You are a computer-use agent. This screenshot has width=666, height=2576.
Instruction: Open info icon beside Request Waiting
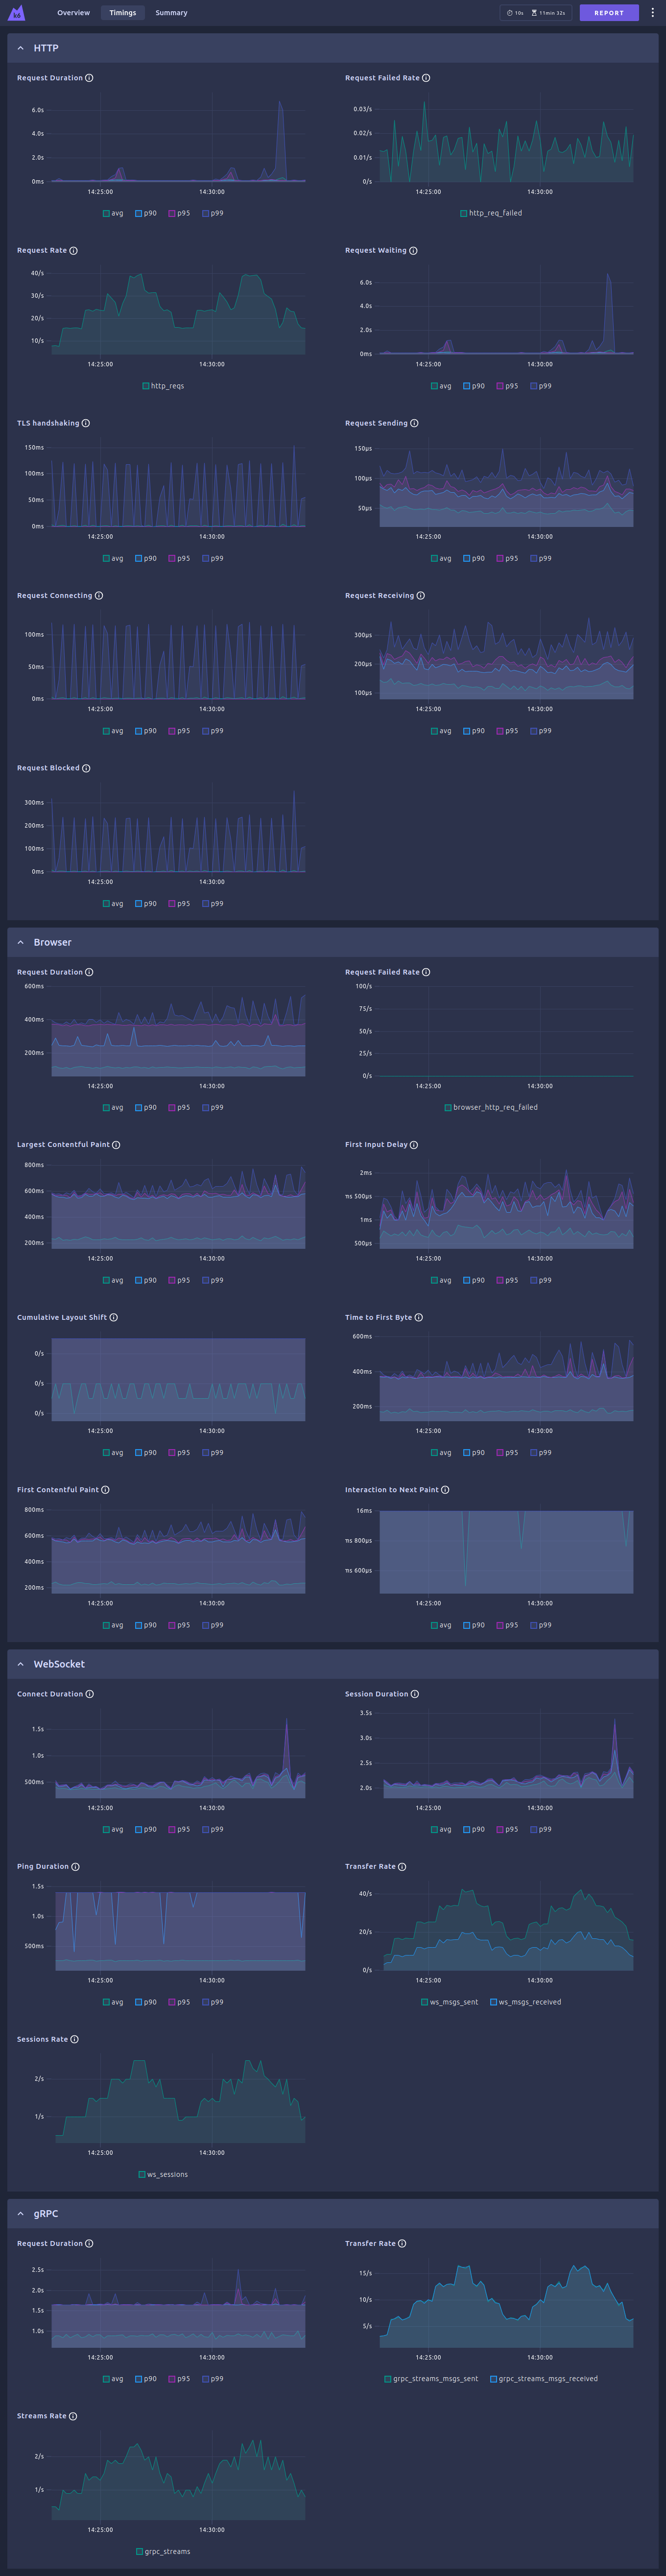coord(413,251)
